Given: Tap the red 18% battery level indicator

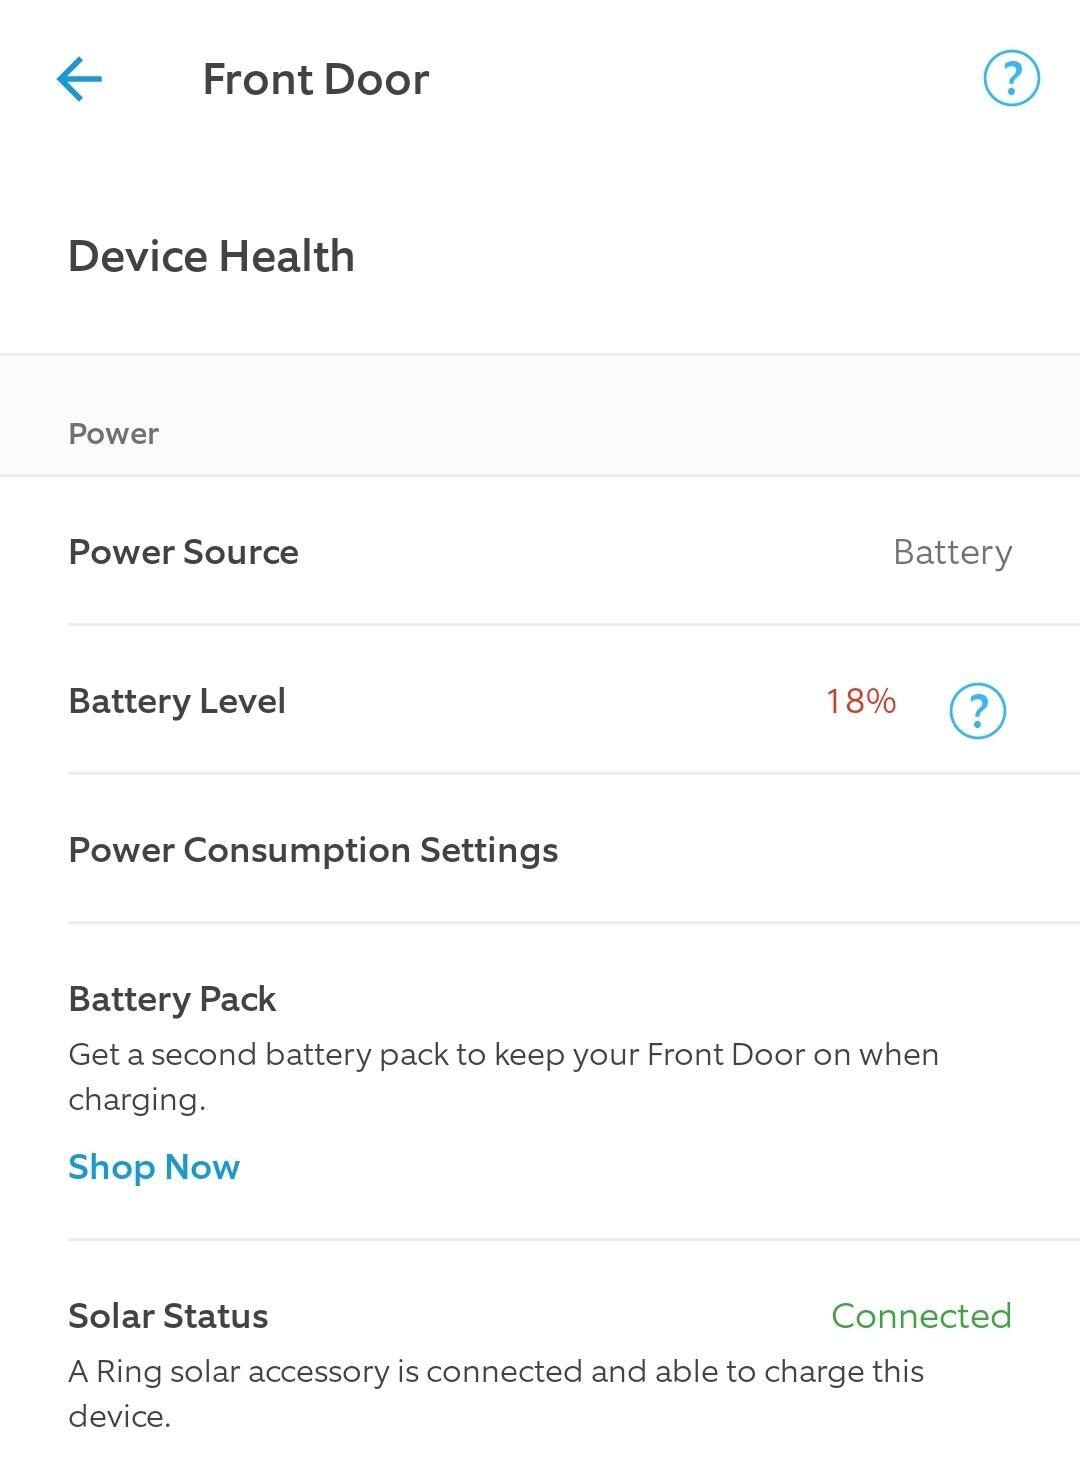Looking at the screenshot, I should click(858, 703).
